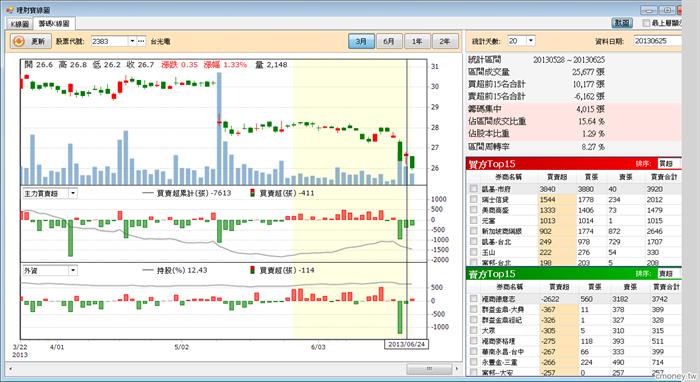Click the red-green legend icon beside 買賣超(張) -411
700x382 pixels.
click(253, 193)
